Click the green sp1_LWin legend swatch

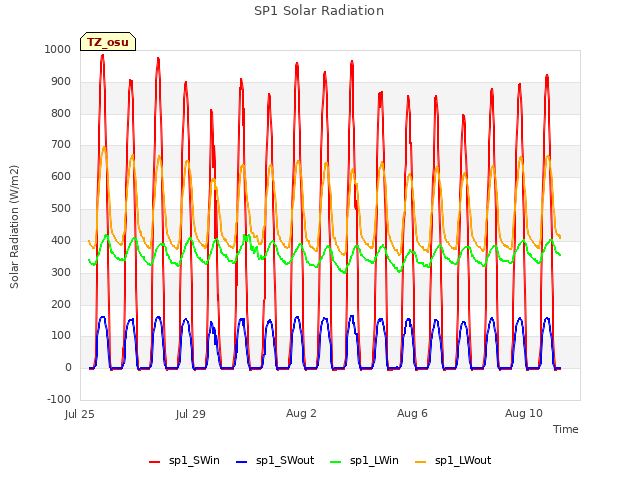coord(335,461)
